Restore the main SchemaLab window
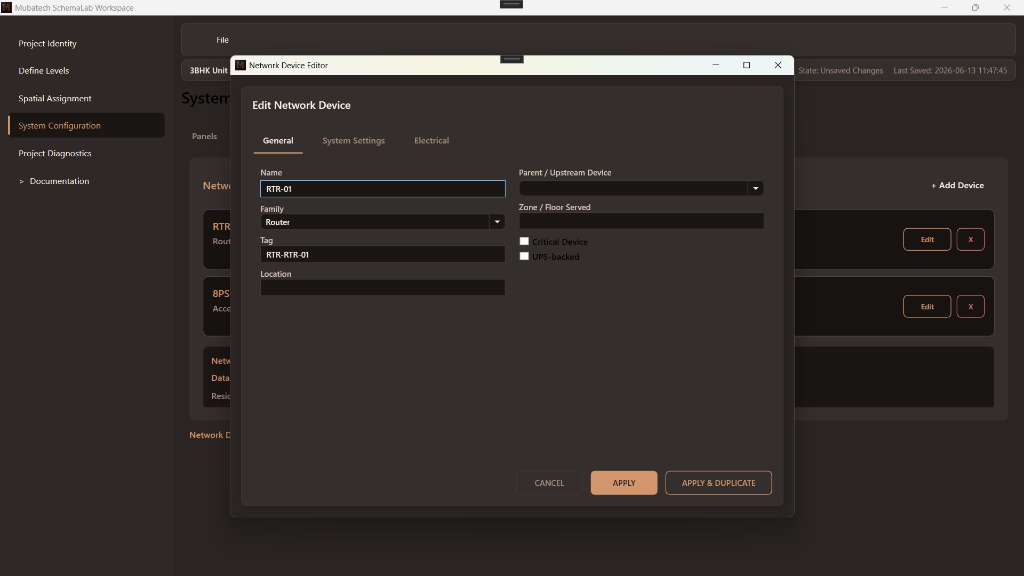The image size is (1024, 576). 975,7
